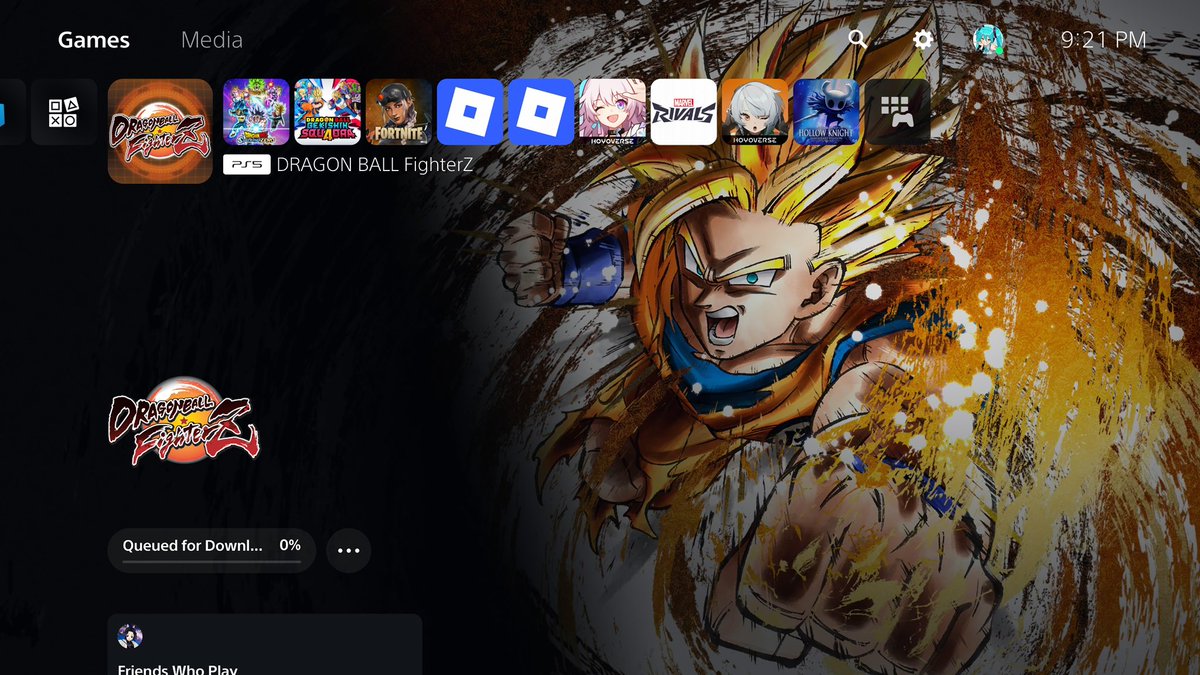Launch the Hollow Knight tile
The height and width of the screenshot is (675, 1200).
tap(826, 112)
